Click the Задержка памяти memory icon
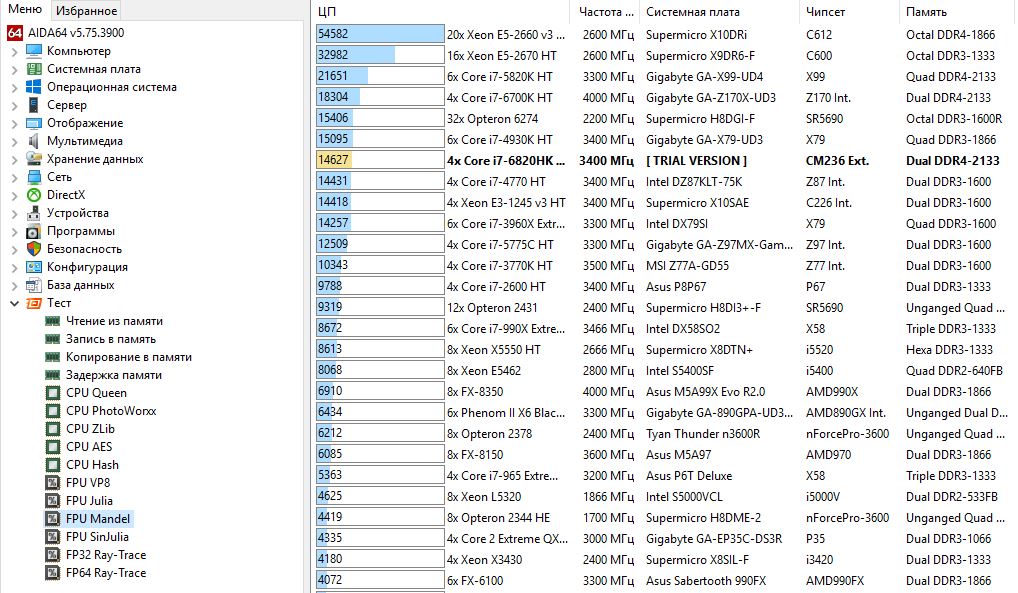1018x593 pixels. (x=53, y=375)
